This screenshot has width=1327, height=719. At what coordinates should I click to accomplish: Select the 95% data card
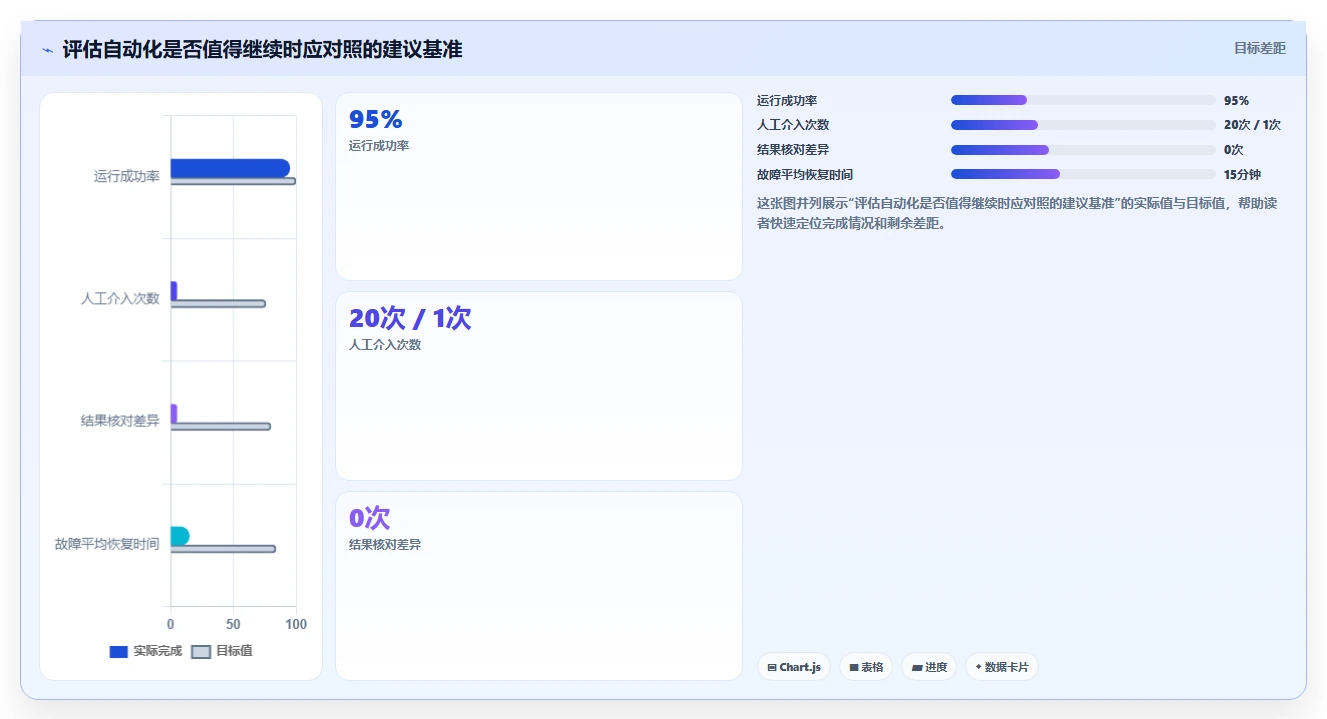pos(539,187)
